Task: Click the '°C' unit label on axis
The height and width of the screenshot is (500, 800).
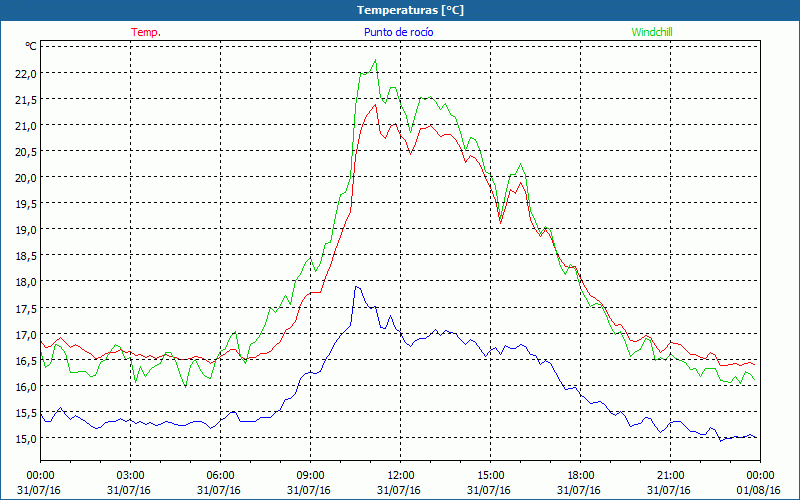Action: 31,46
